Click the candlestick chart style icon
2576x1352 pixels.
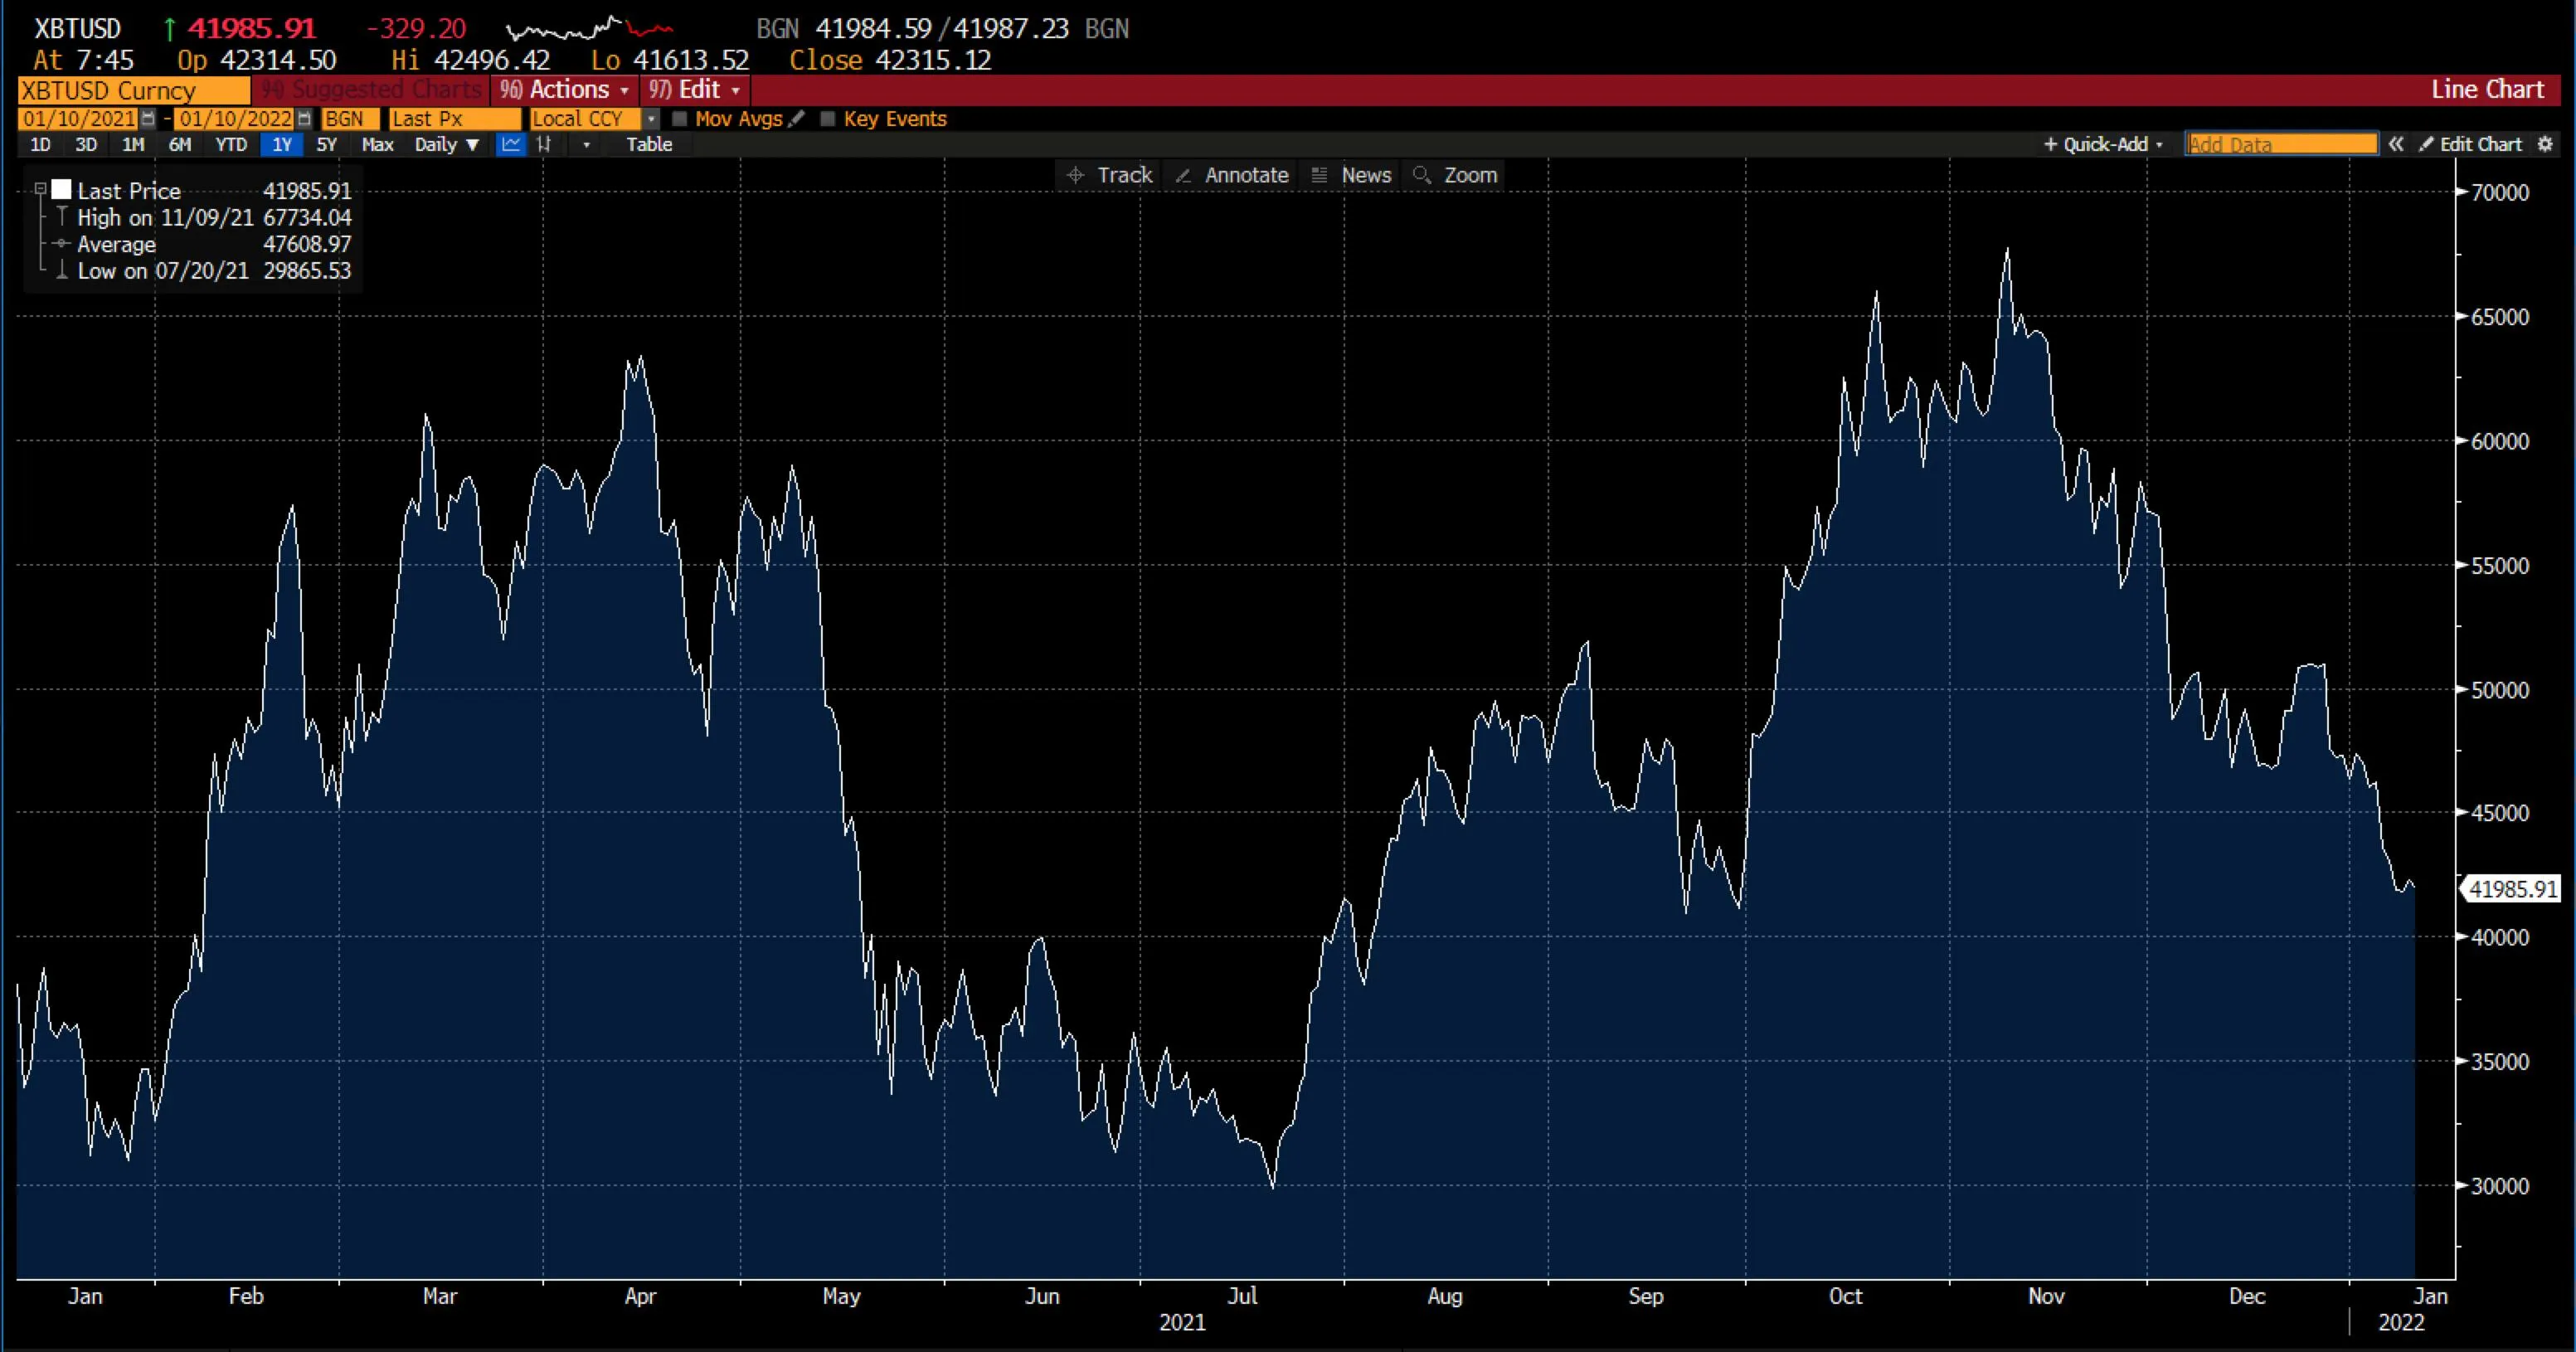[x=545, y=146]
